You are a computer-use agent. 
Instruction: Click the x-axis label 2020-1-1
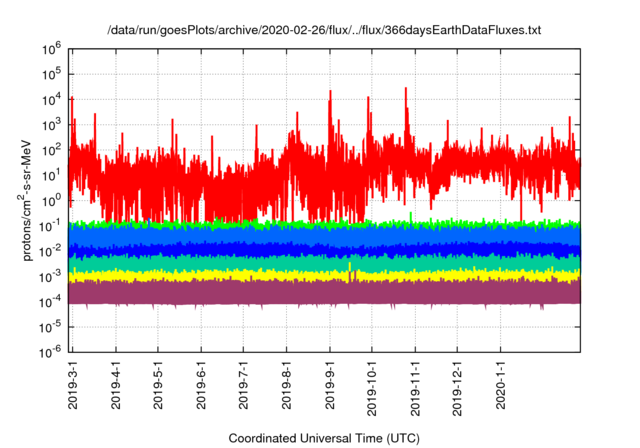[x=500, y=385]
